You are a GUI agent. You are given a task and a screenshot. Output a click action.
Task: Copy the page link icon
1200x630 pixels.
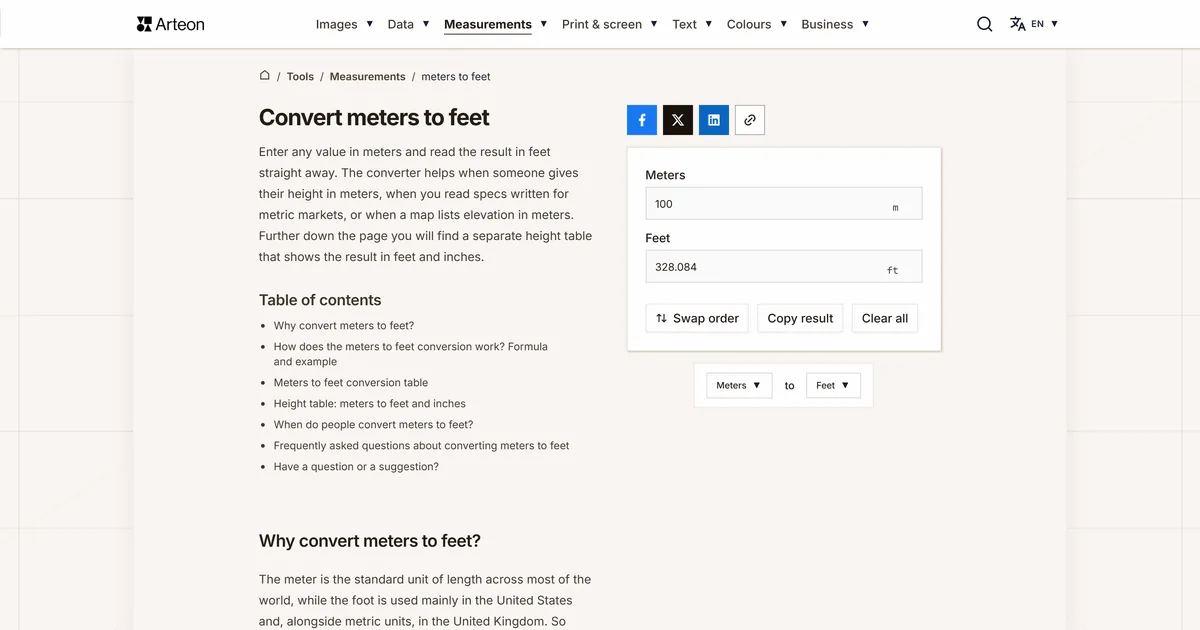750,120
